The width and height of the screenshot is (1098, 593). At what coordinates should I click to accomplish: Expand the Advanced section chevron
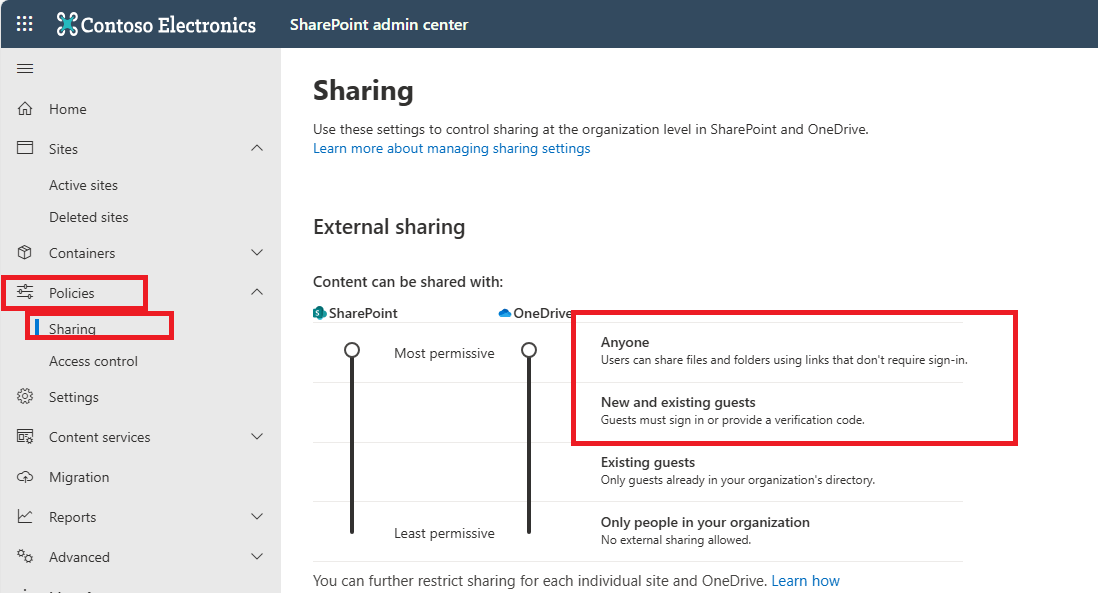coord(257,556)
